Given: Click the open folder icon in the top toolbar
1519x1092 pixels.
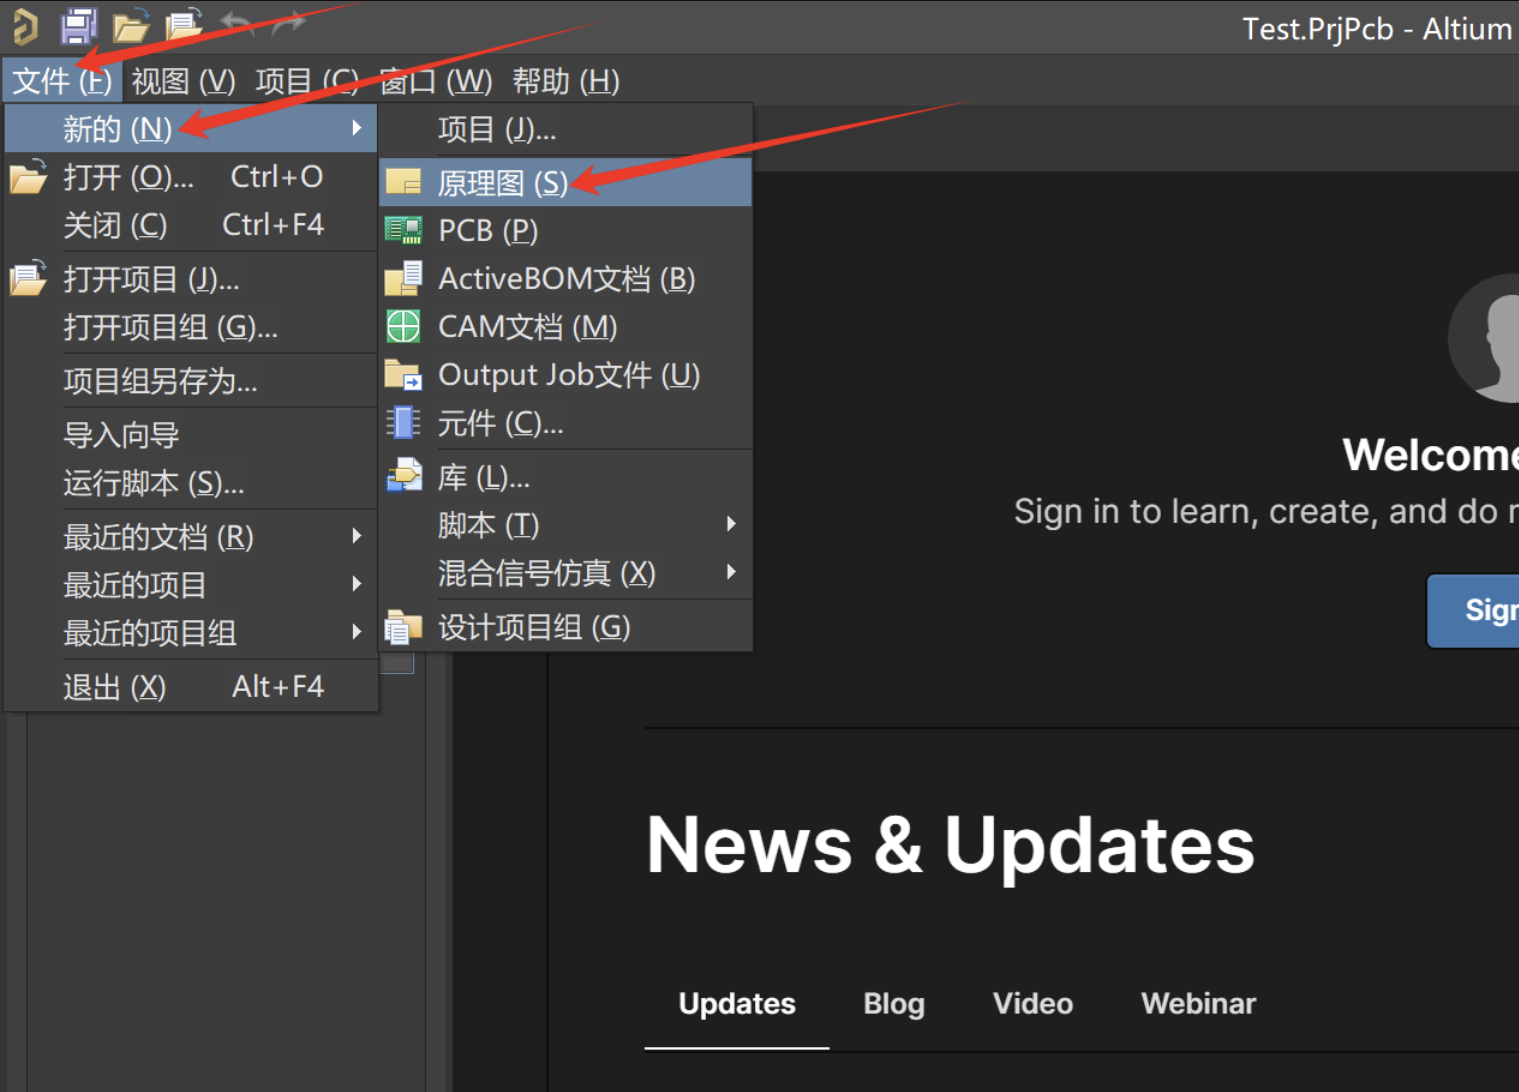Looking at the screenshot, I should 131,26.
